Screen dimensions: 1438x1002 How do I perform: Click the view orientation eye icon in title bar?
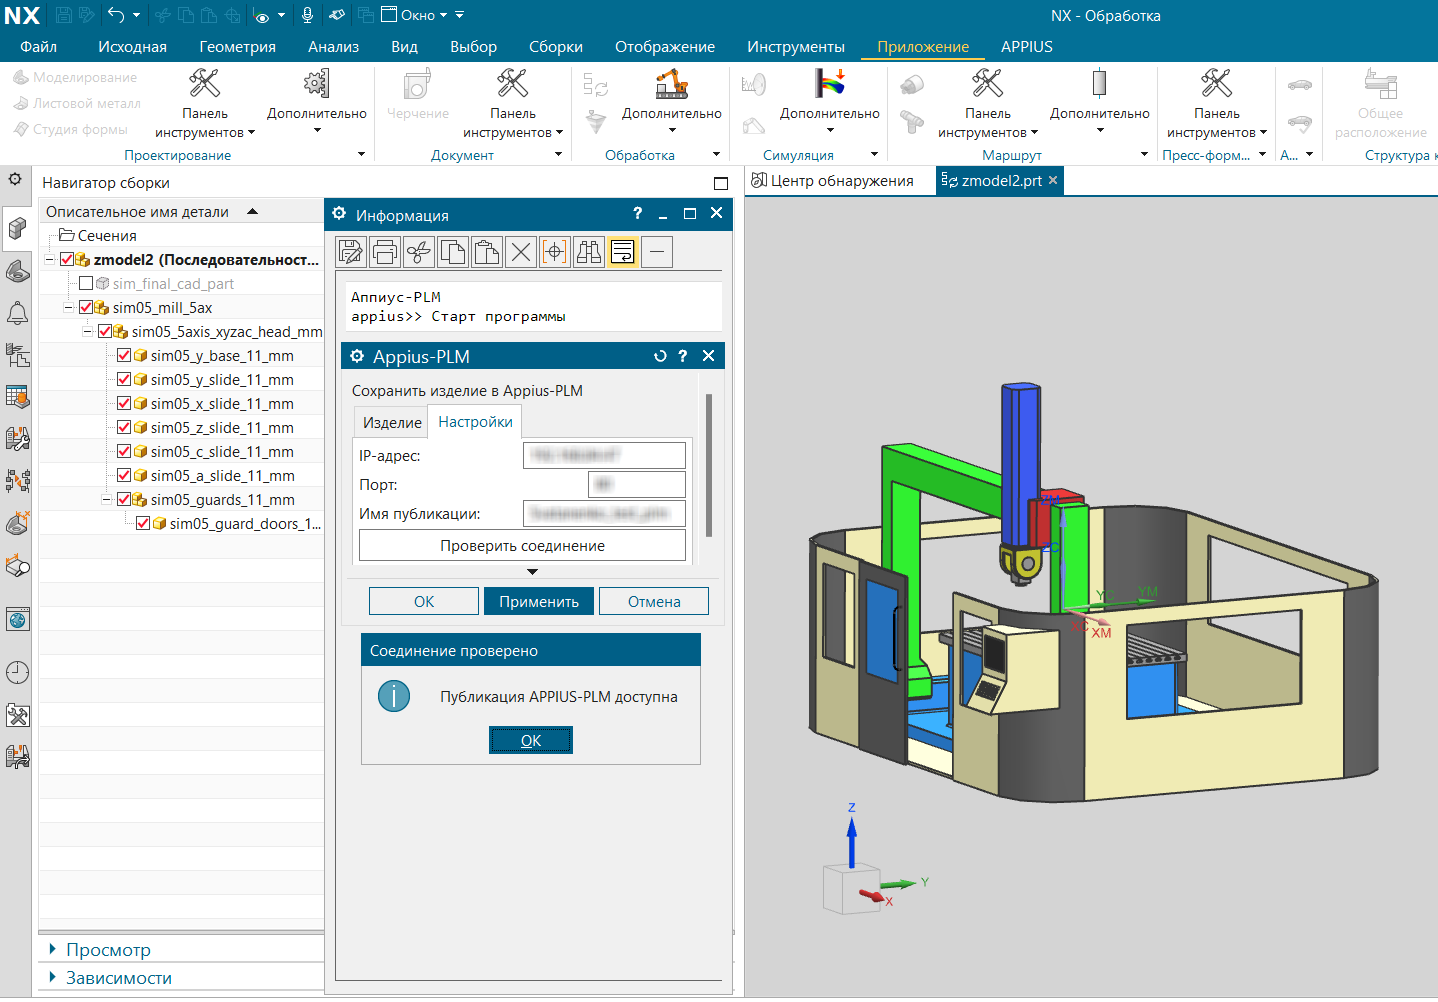(262, 16)
